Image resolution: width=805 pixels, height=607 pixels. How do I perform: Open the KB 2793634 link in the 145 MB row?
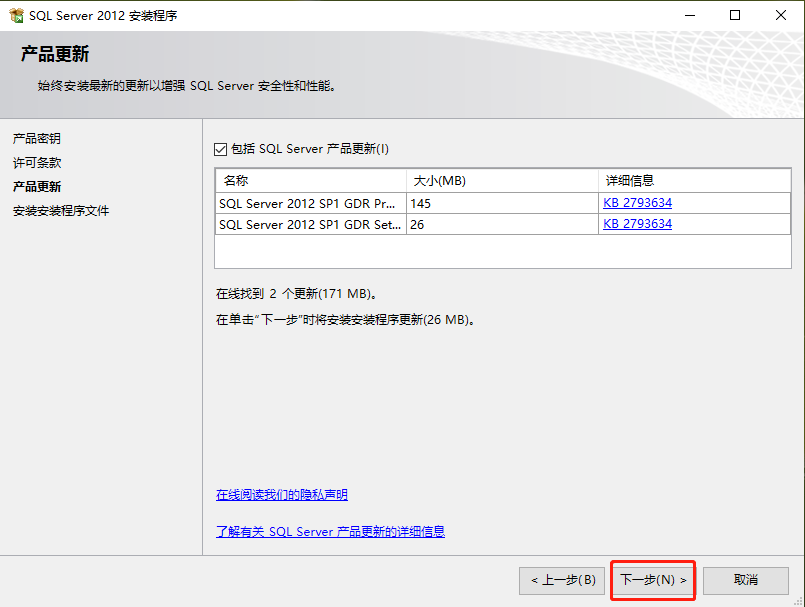pyautogui.click(x=637, y=203)
